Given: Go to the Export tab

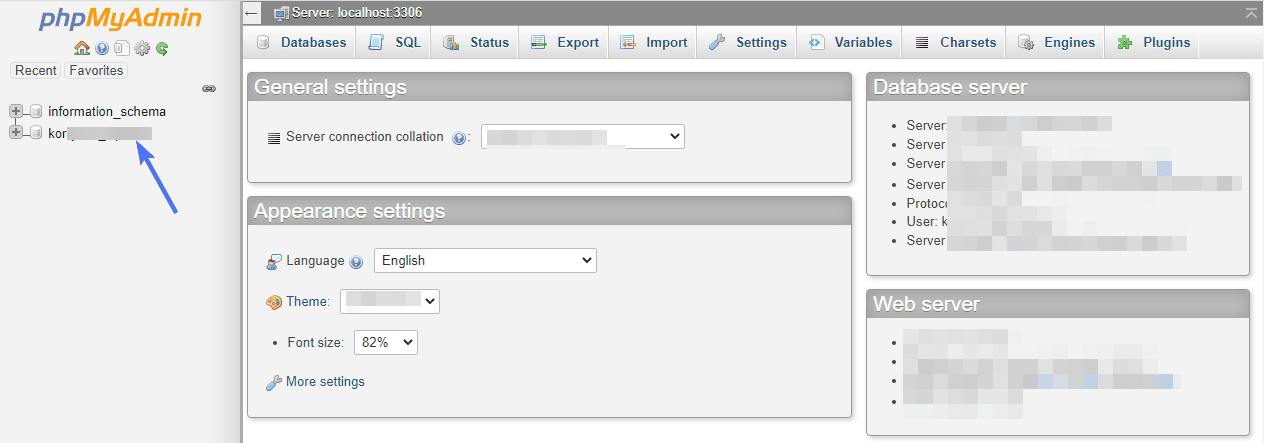Looking at the screenshot, I should pos(564,42).
